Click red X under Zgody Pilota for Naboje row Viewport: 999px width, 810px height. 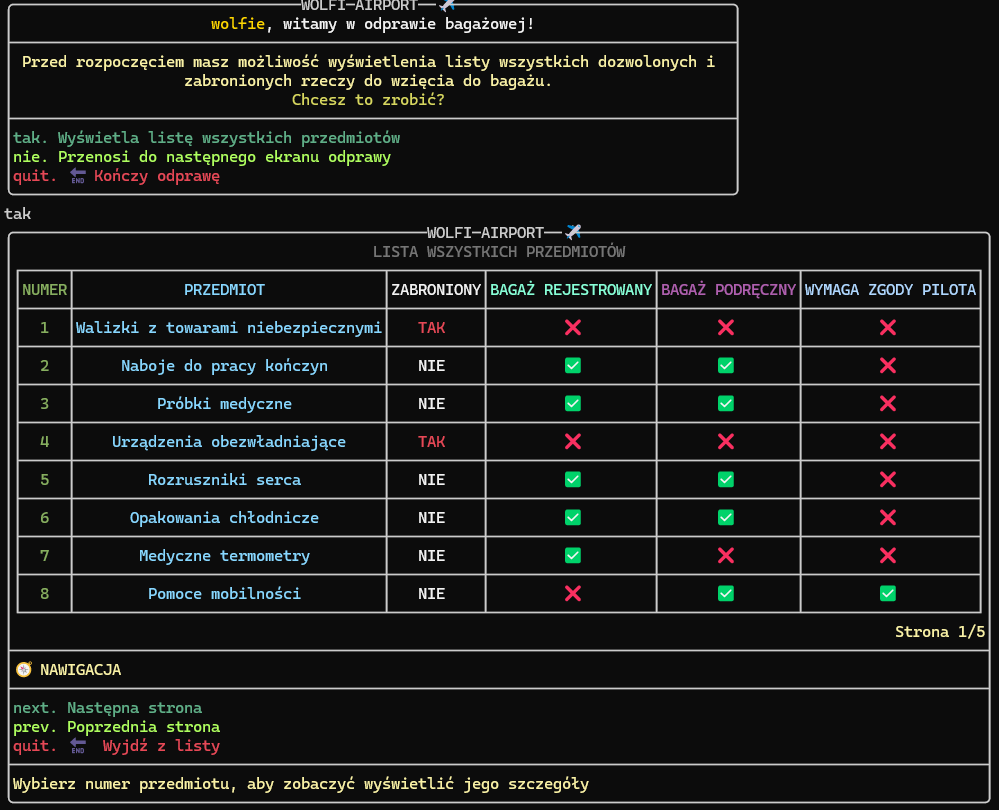coord(888,365)
